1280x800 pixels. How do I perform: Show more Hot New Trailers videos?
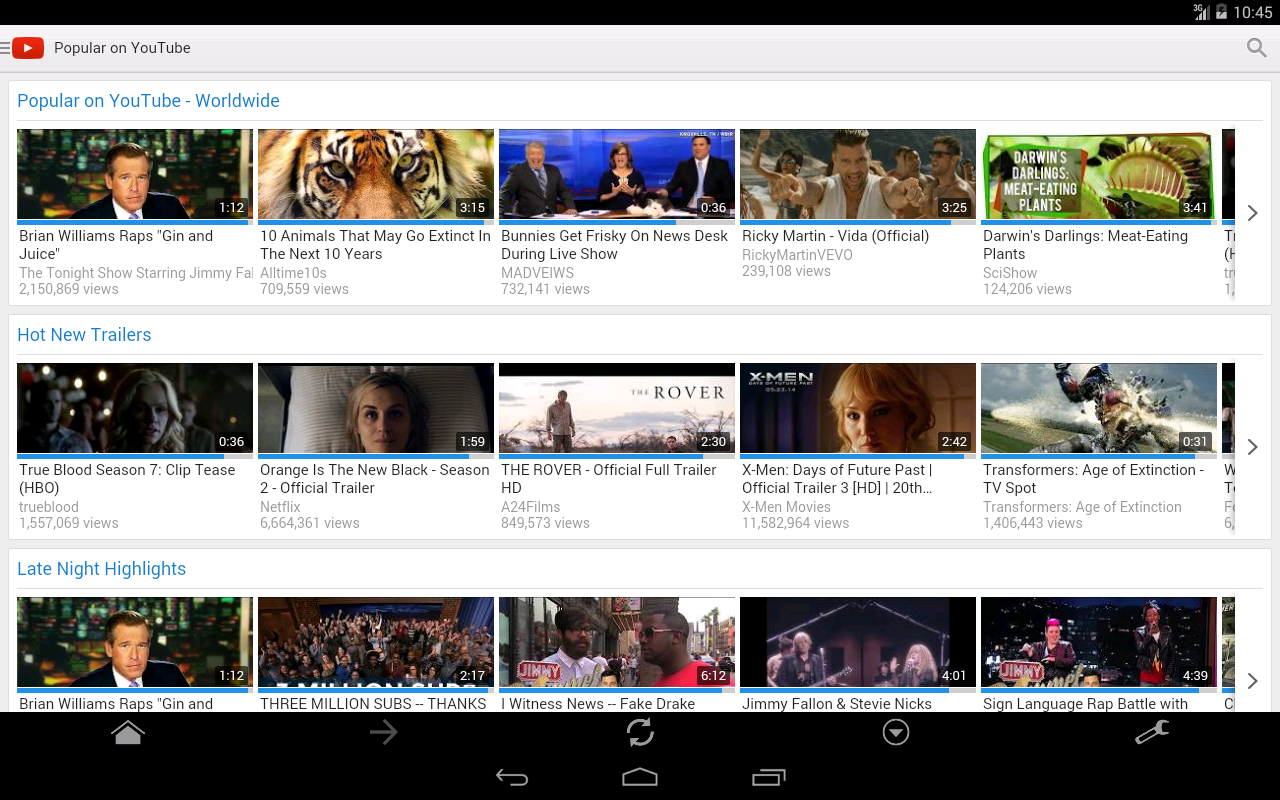(x=1252, y=447)
